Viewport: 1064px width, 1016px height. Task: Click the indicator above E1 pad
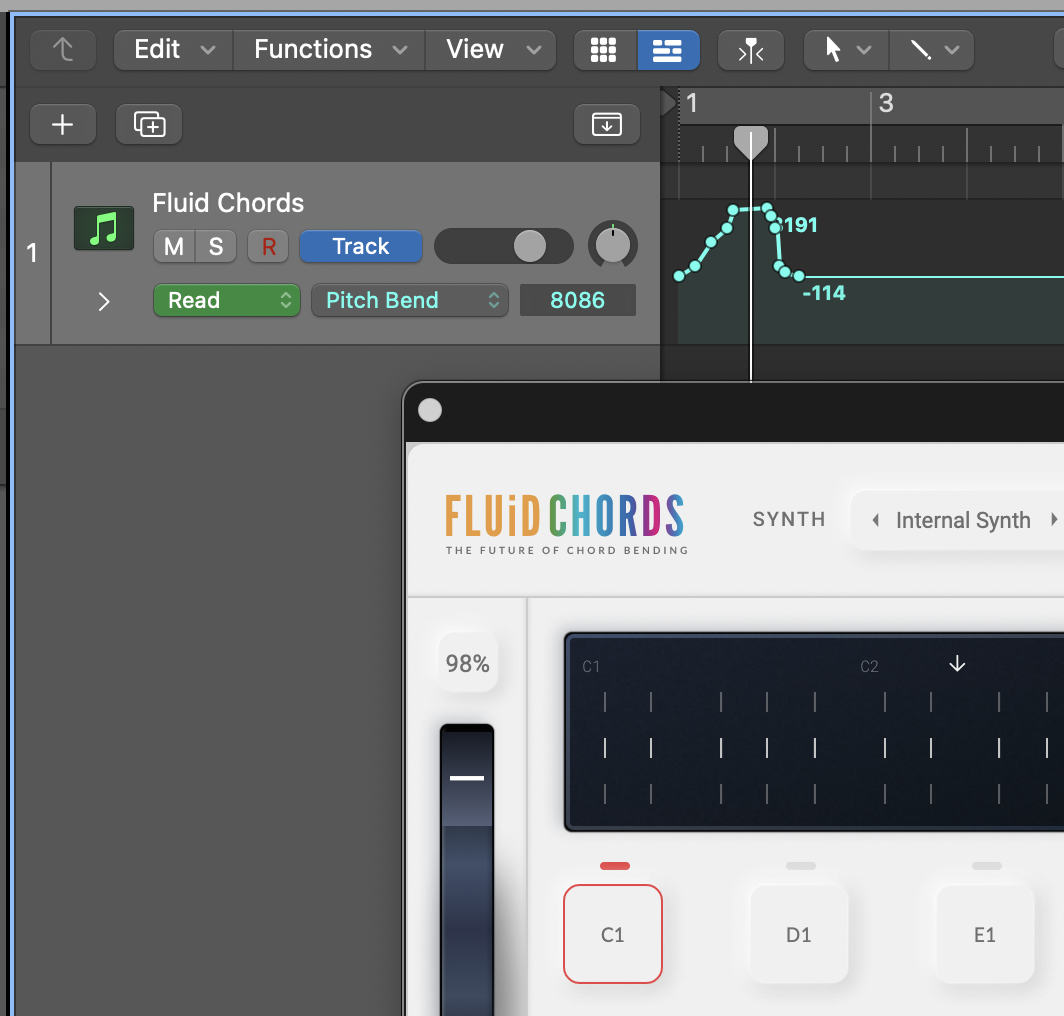pos(987,866)
